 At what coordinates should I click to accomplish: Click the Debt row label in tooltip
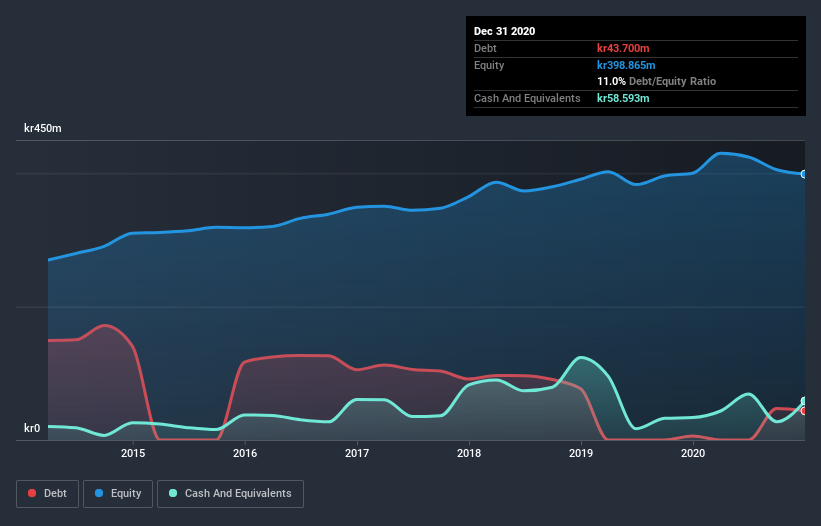click(x=485, y=48)
